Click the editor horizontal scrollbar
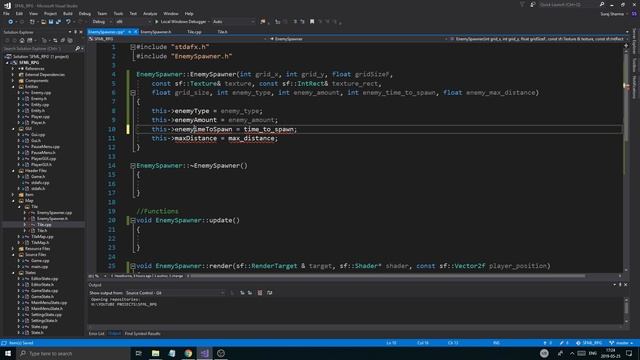Viewport: 640px width, 360px height. 388,276
